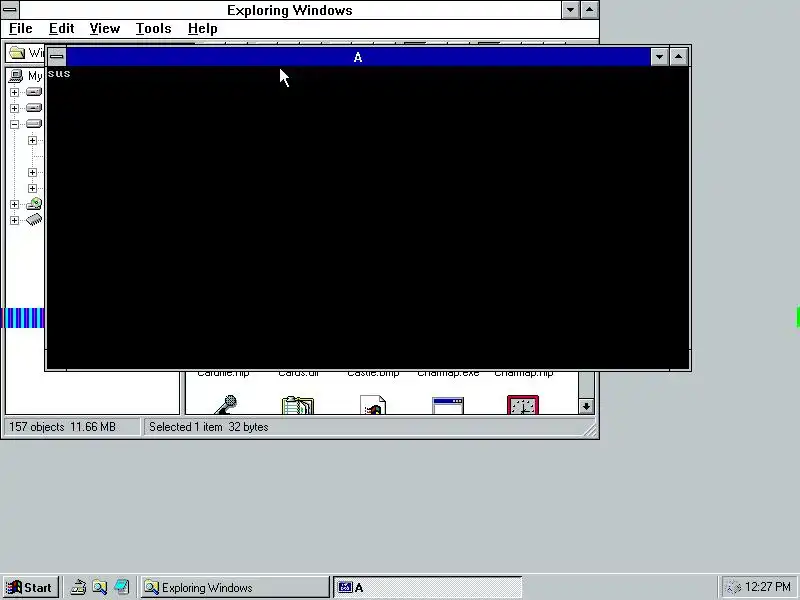Click the file list scroll-down arrow
Viewport: 800px width, 600px height.
[586, 406]
